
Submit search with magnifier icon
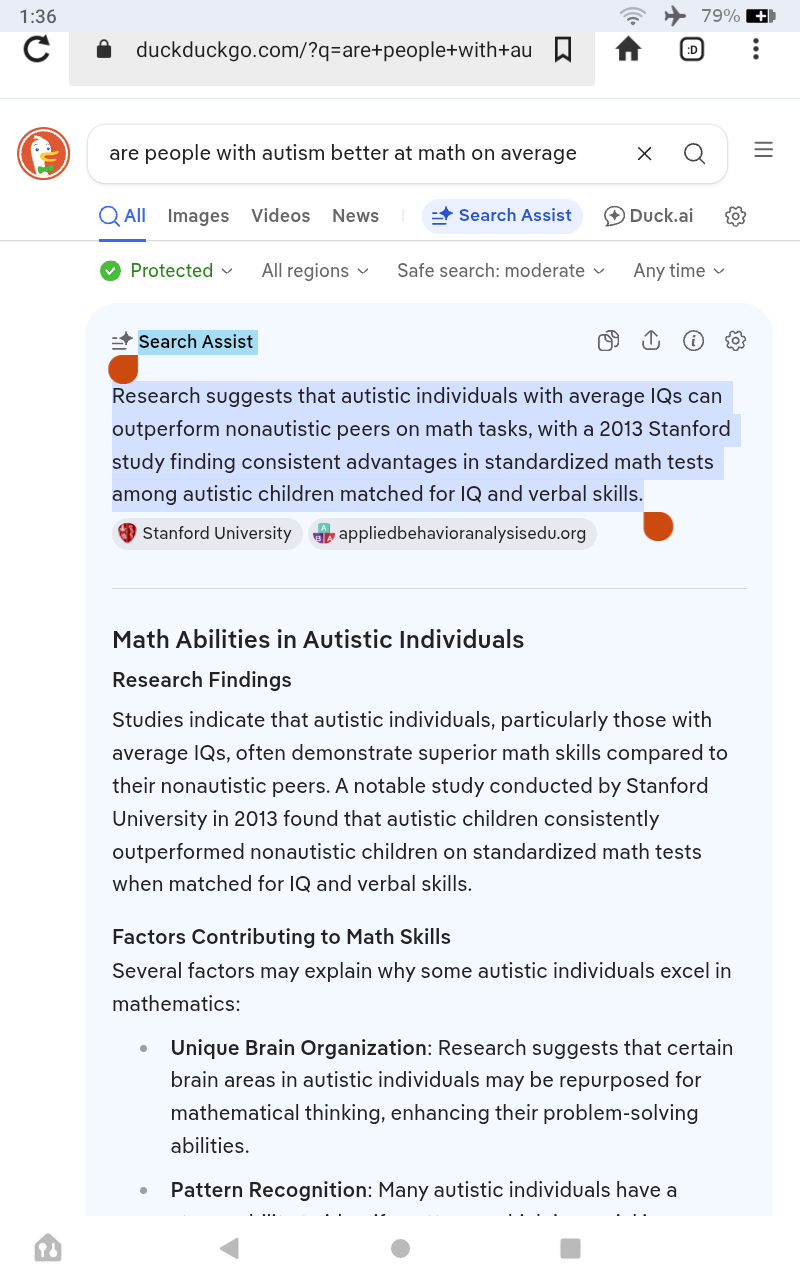pos(694,153)
